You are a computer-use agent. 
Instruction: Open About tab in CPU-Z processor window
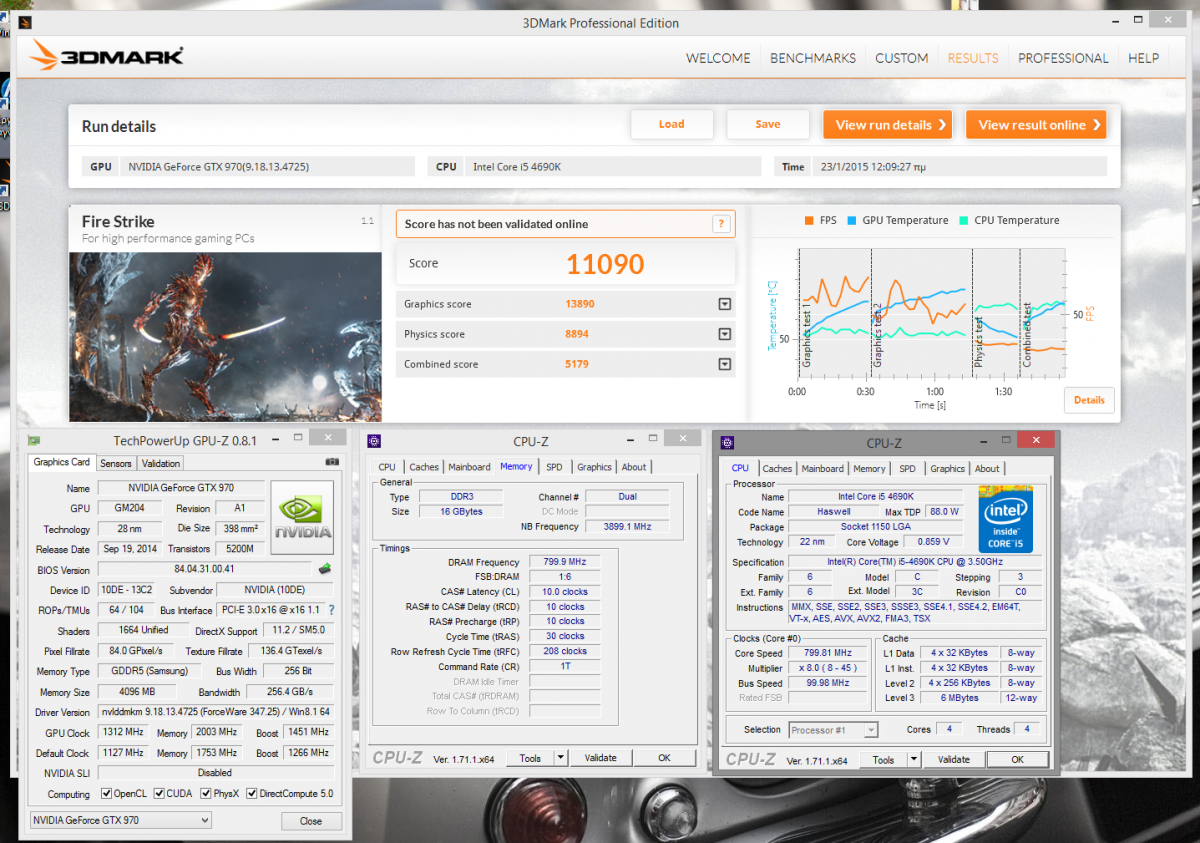(x=987, y=468)
